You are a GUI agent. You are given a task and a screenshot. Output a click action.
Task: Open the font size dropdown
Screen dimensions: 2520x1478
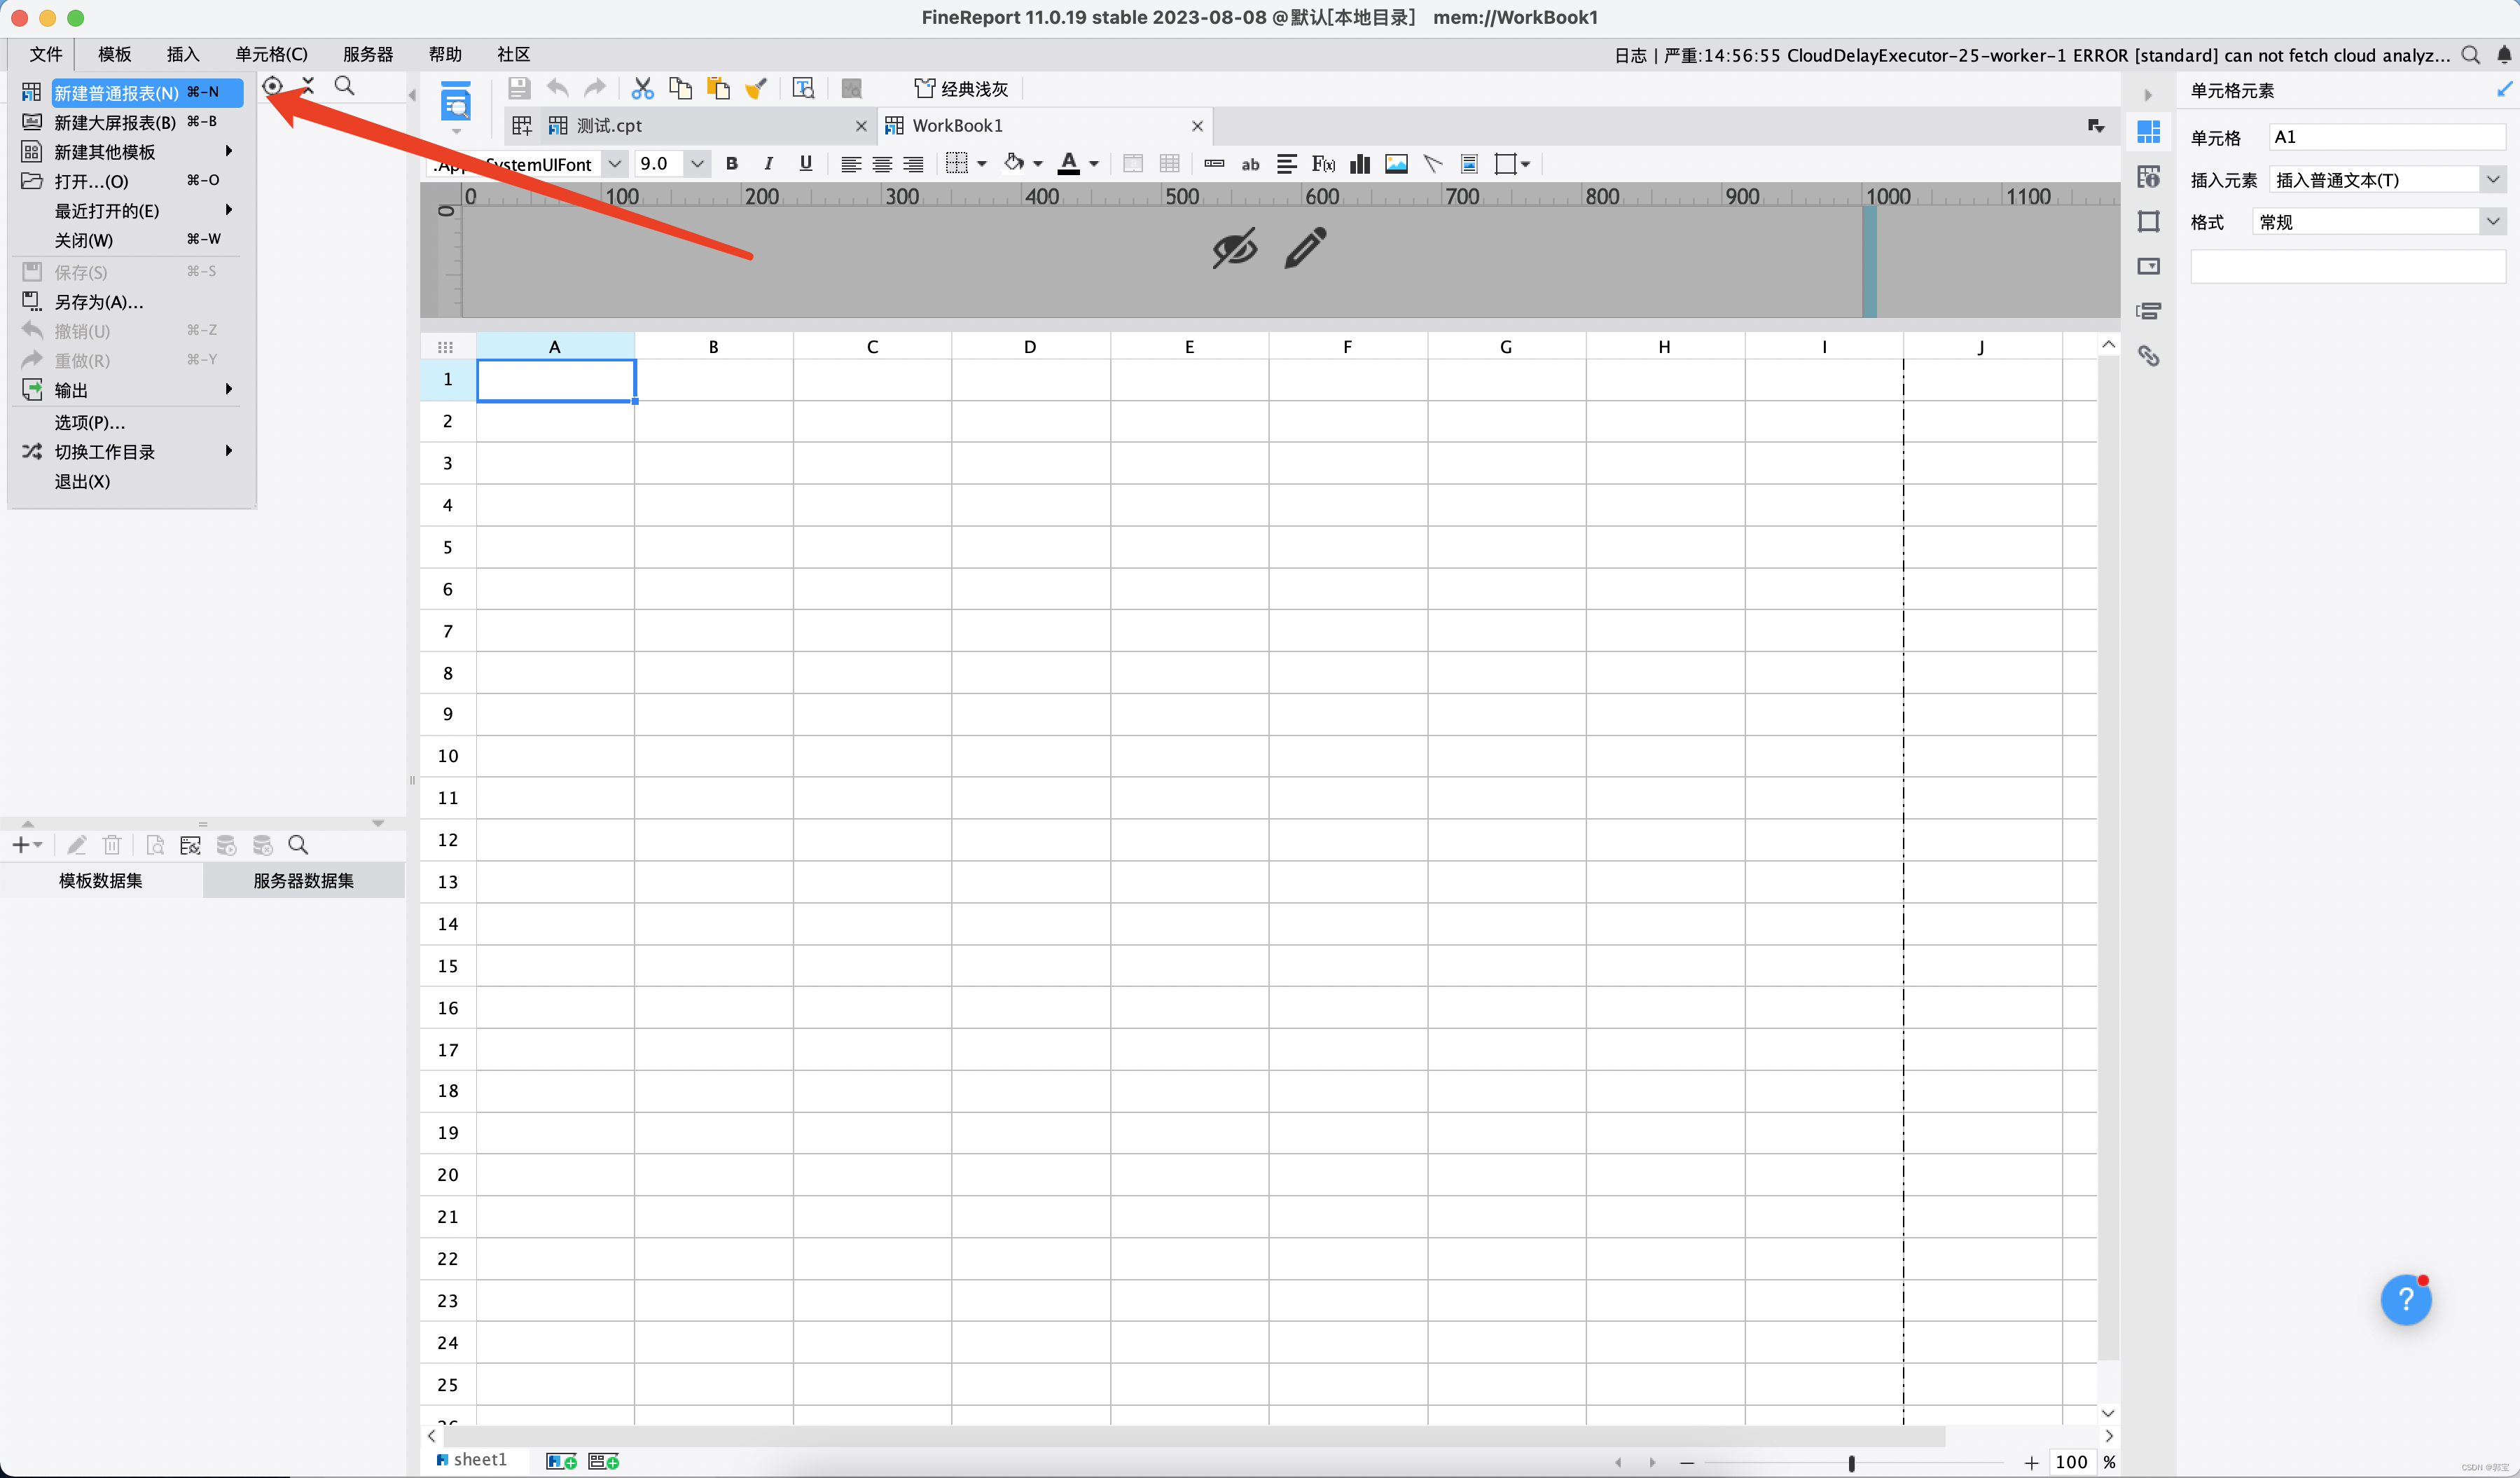(x=697, y=164)
